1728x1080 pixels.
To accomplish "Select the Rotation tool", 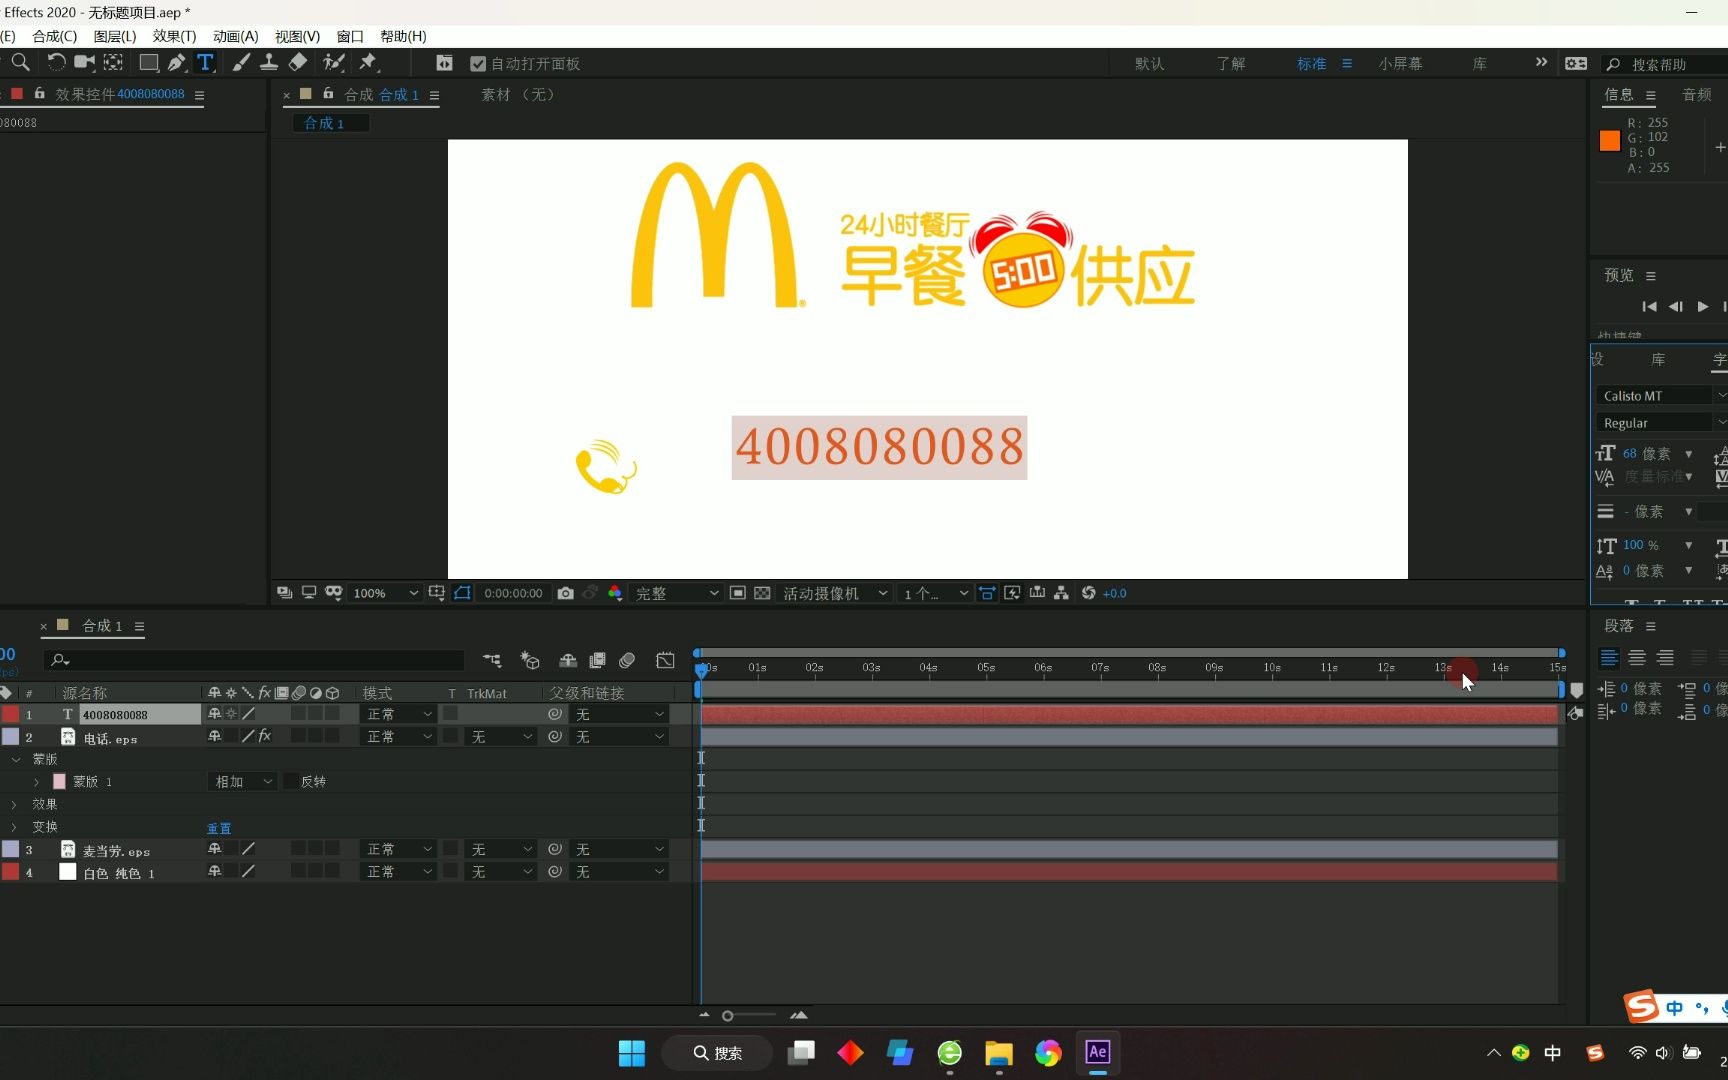I will (56, 62).
